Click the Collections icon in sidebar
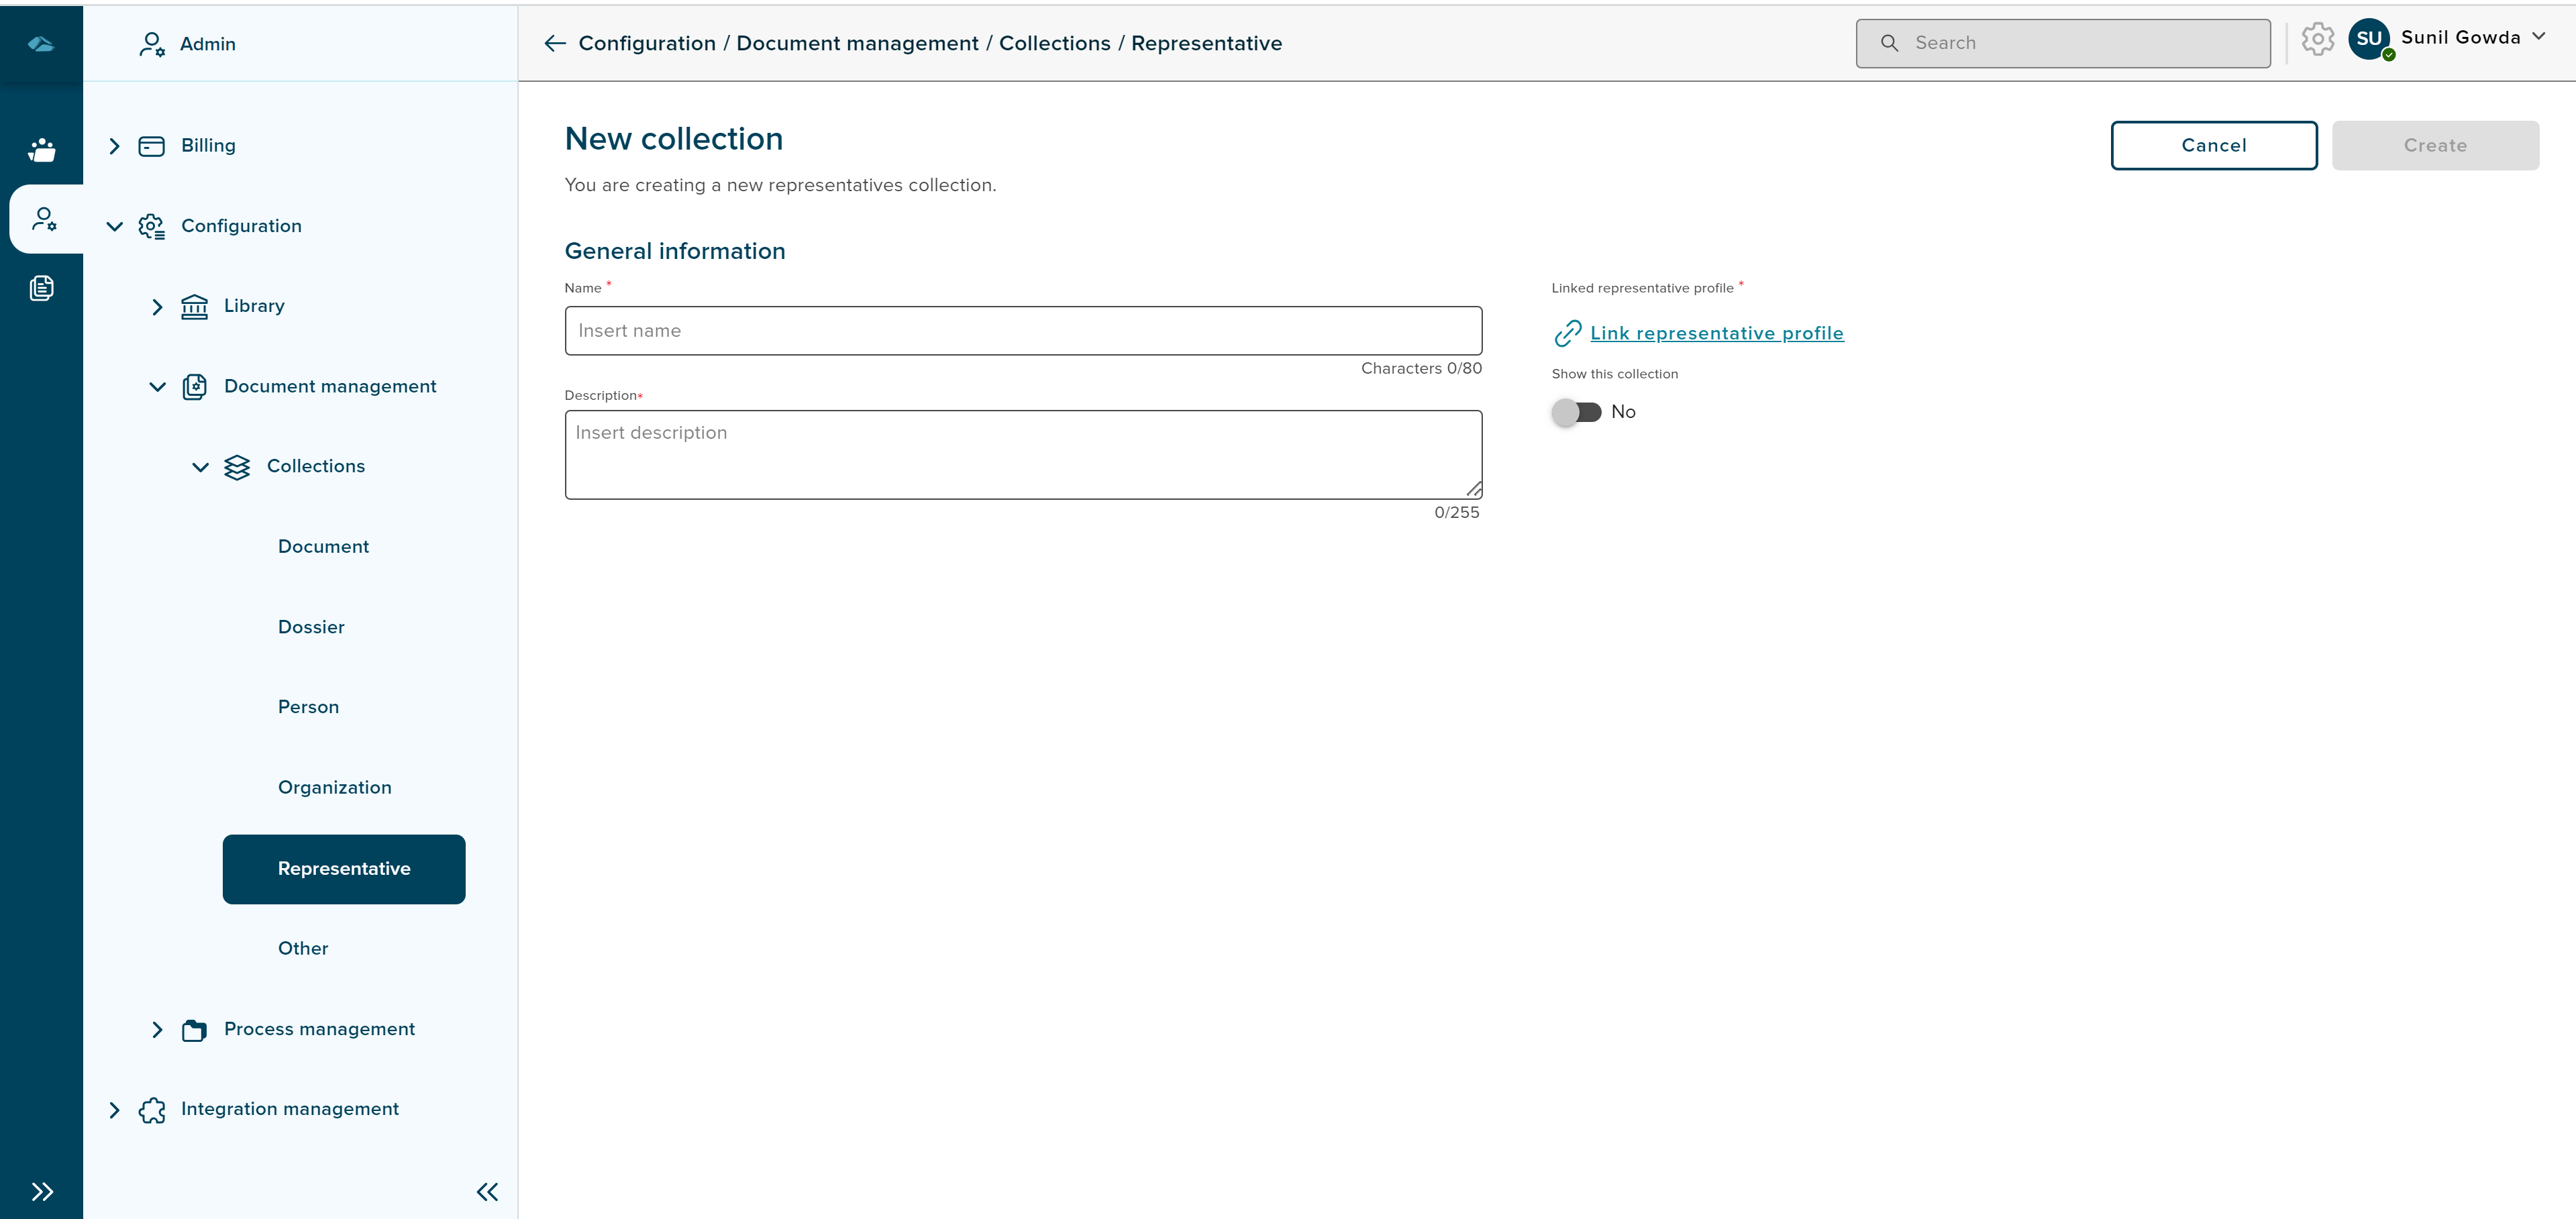The height and width of the screenshot is (1219, 2576). tap(237, 466)
